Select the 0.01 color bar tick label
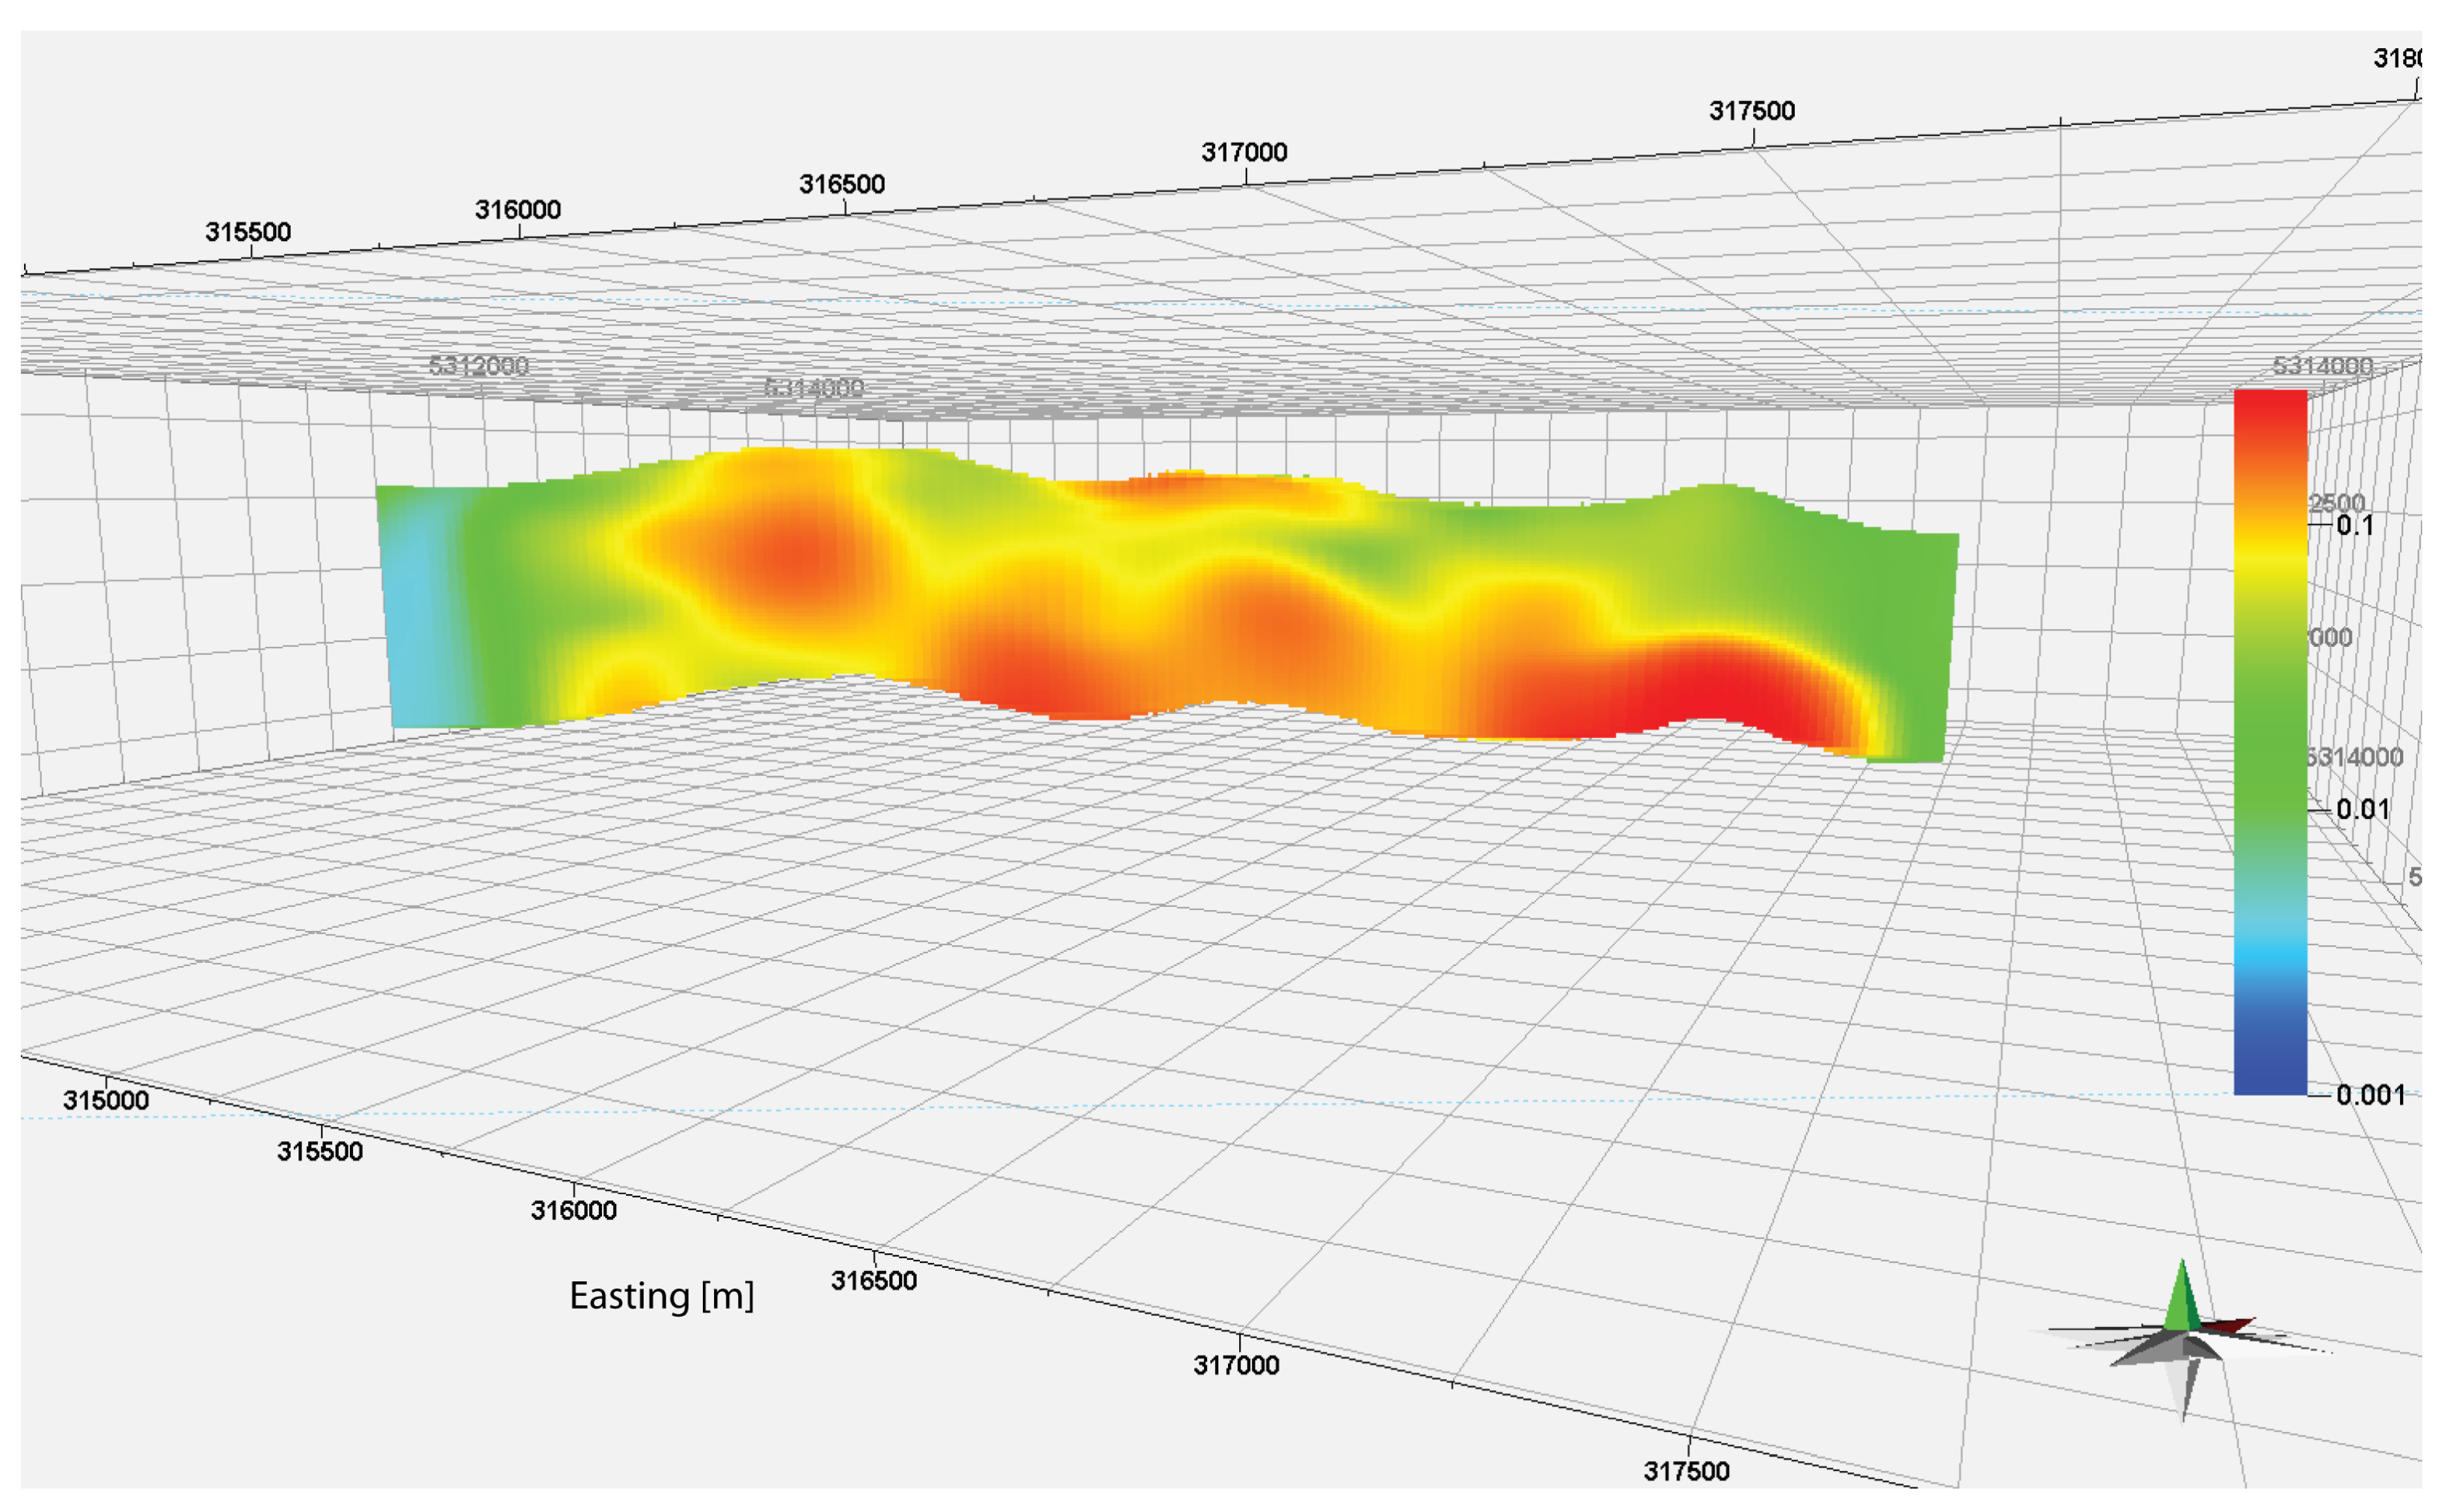Viewport: 2445px width, 1512px height. 2362,809
